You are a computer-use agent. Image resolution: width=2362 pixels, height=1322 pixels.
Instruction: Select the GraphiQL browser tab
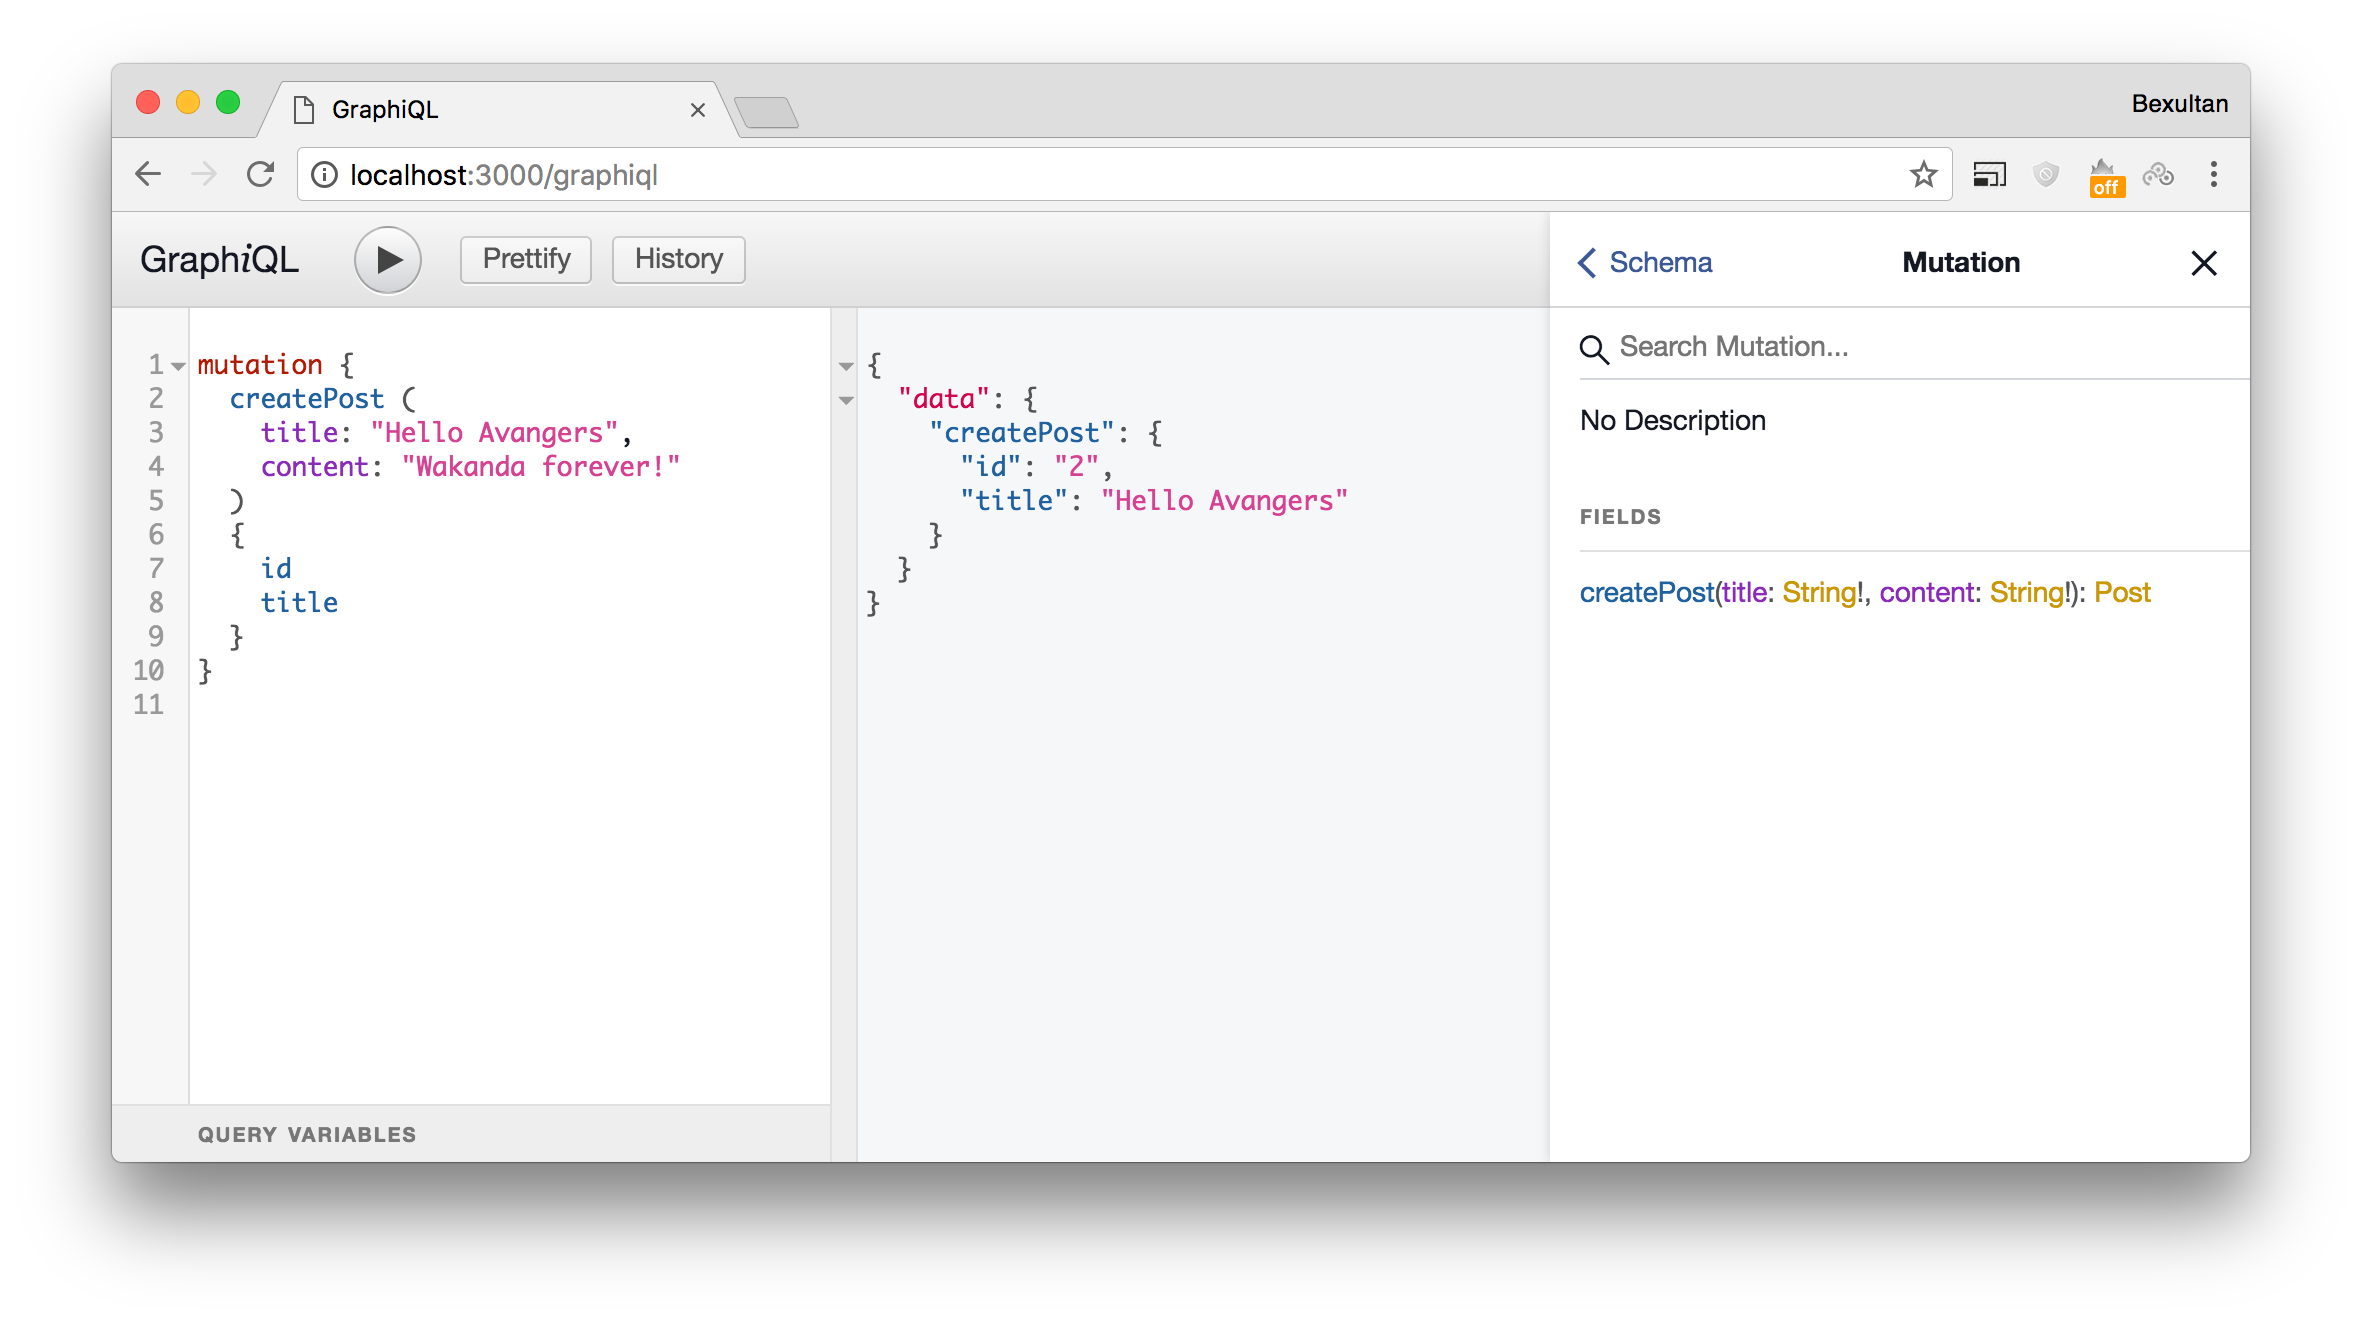(490, 109)
